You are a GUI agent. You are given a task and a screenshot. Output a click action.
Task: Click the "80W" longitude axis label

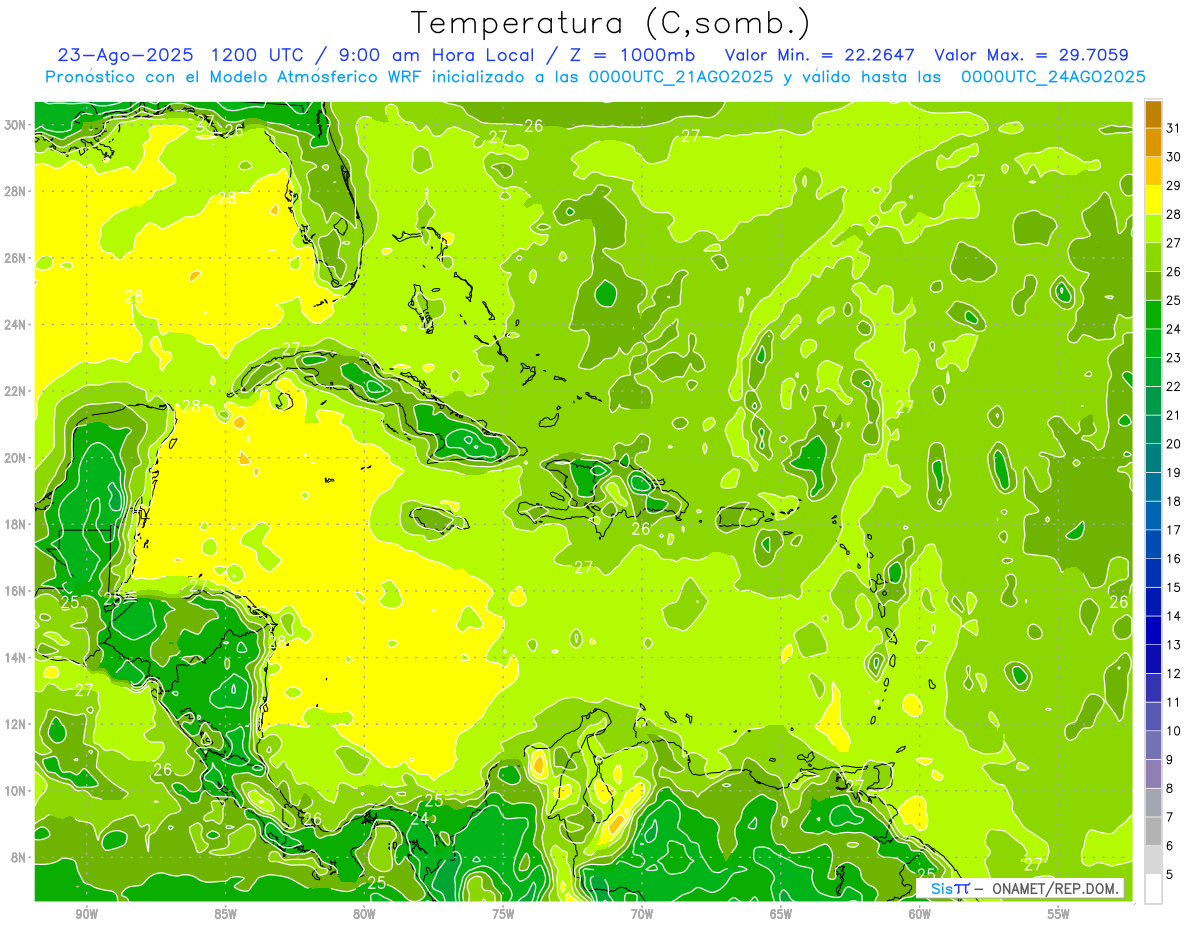tap(364, 914)
